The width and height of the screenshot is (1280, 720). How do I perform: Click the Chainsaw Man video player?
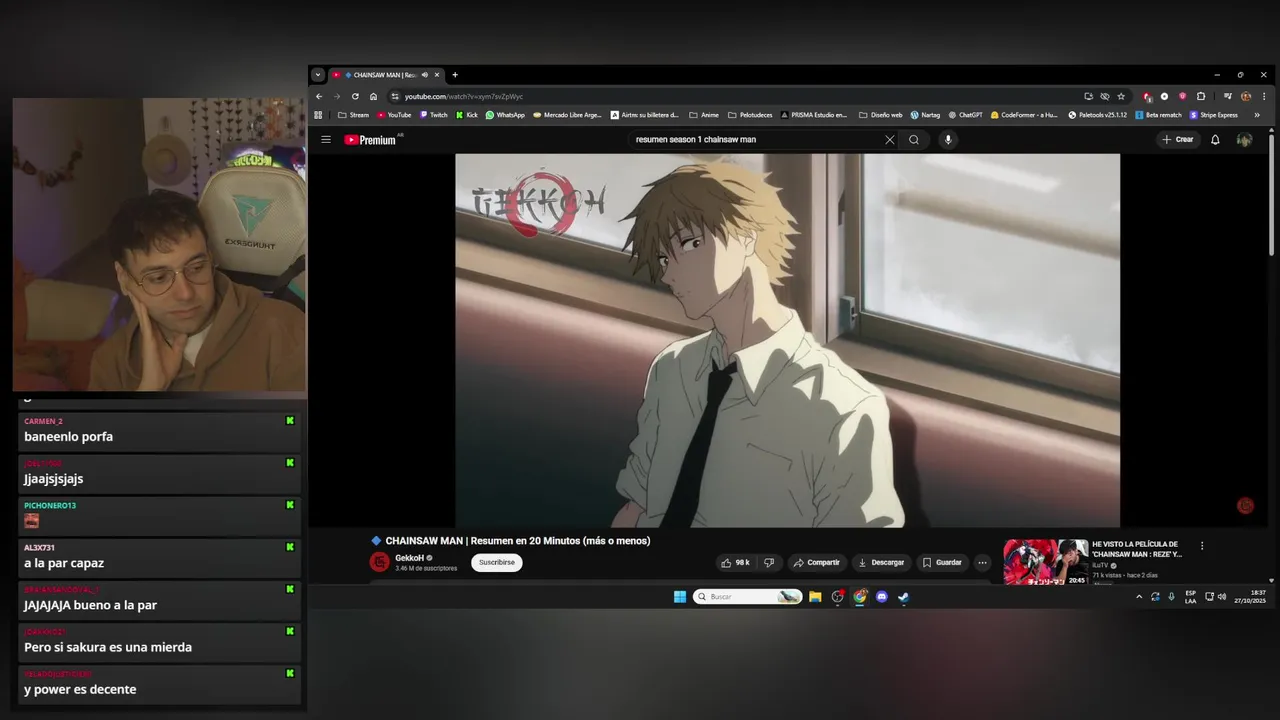pos(787,340)
